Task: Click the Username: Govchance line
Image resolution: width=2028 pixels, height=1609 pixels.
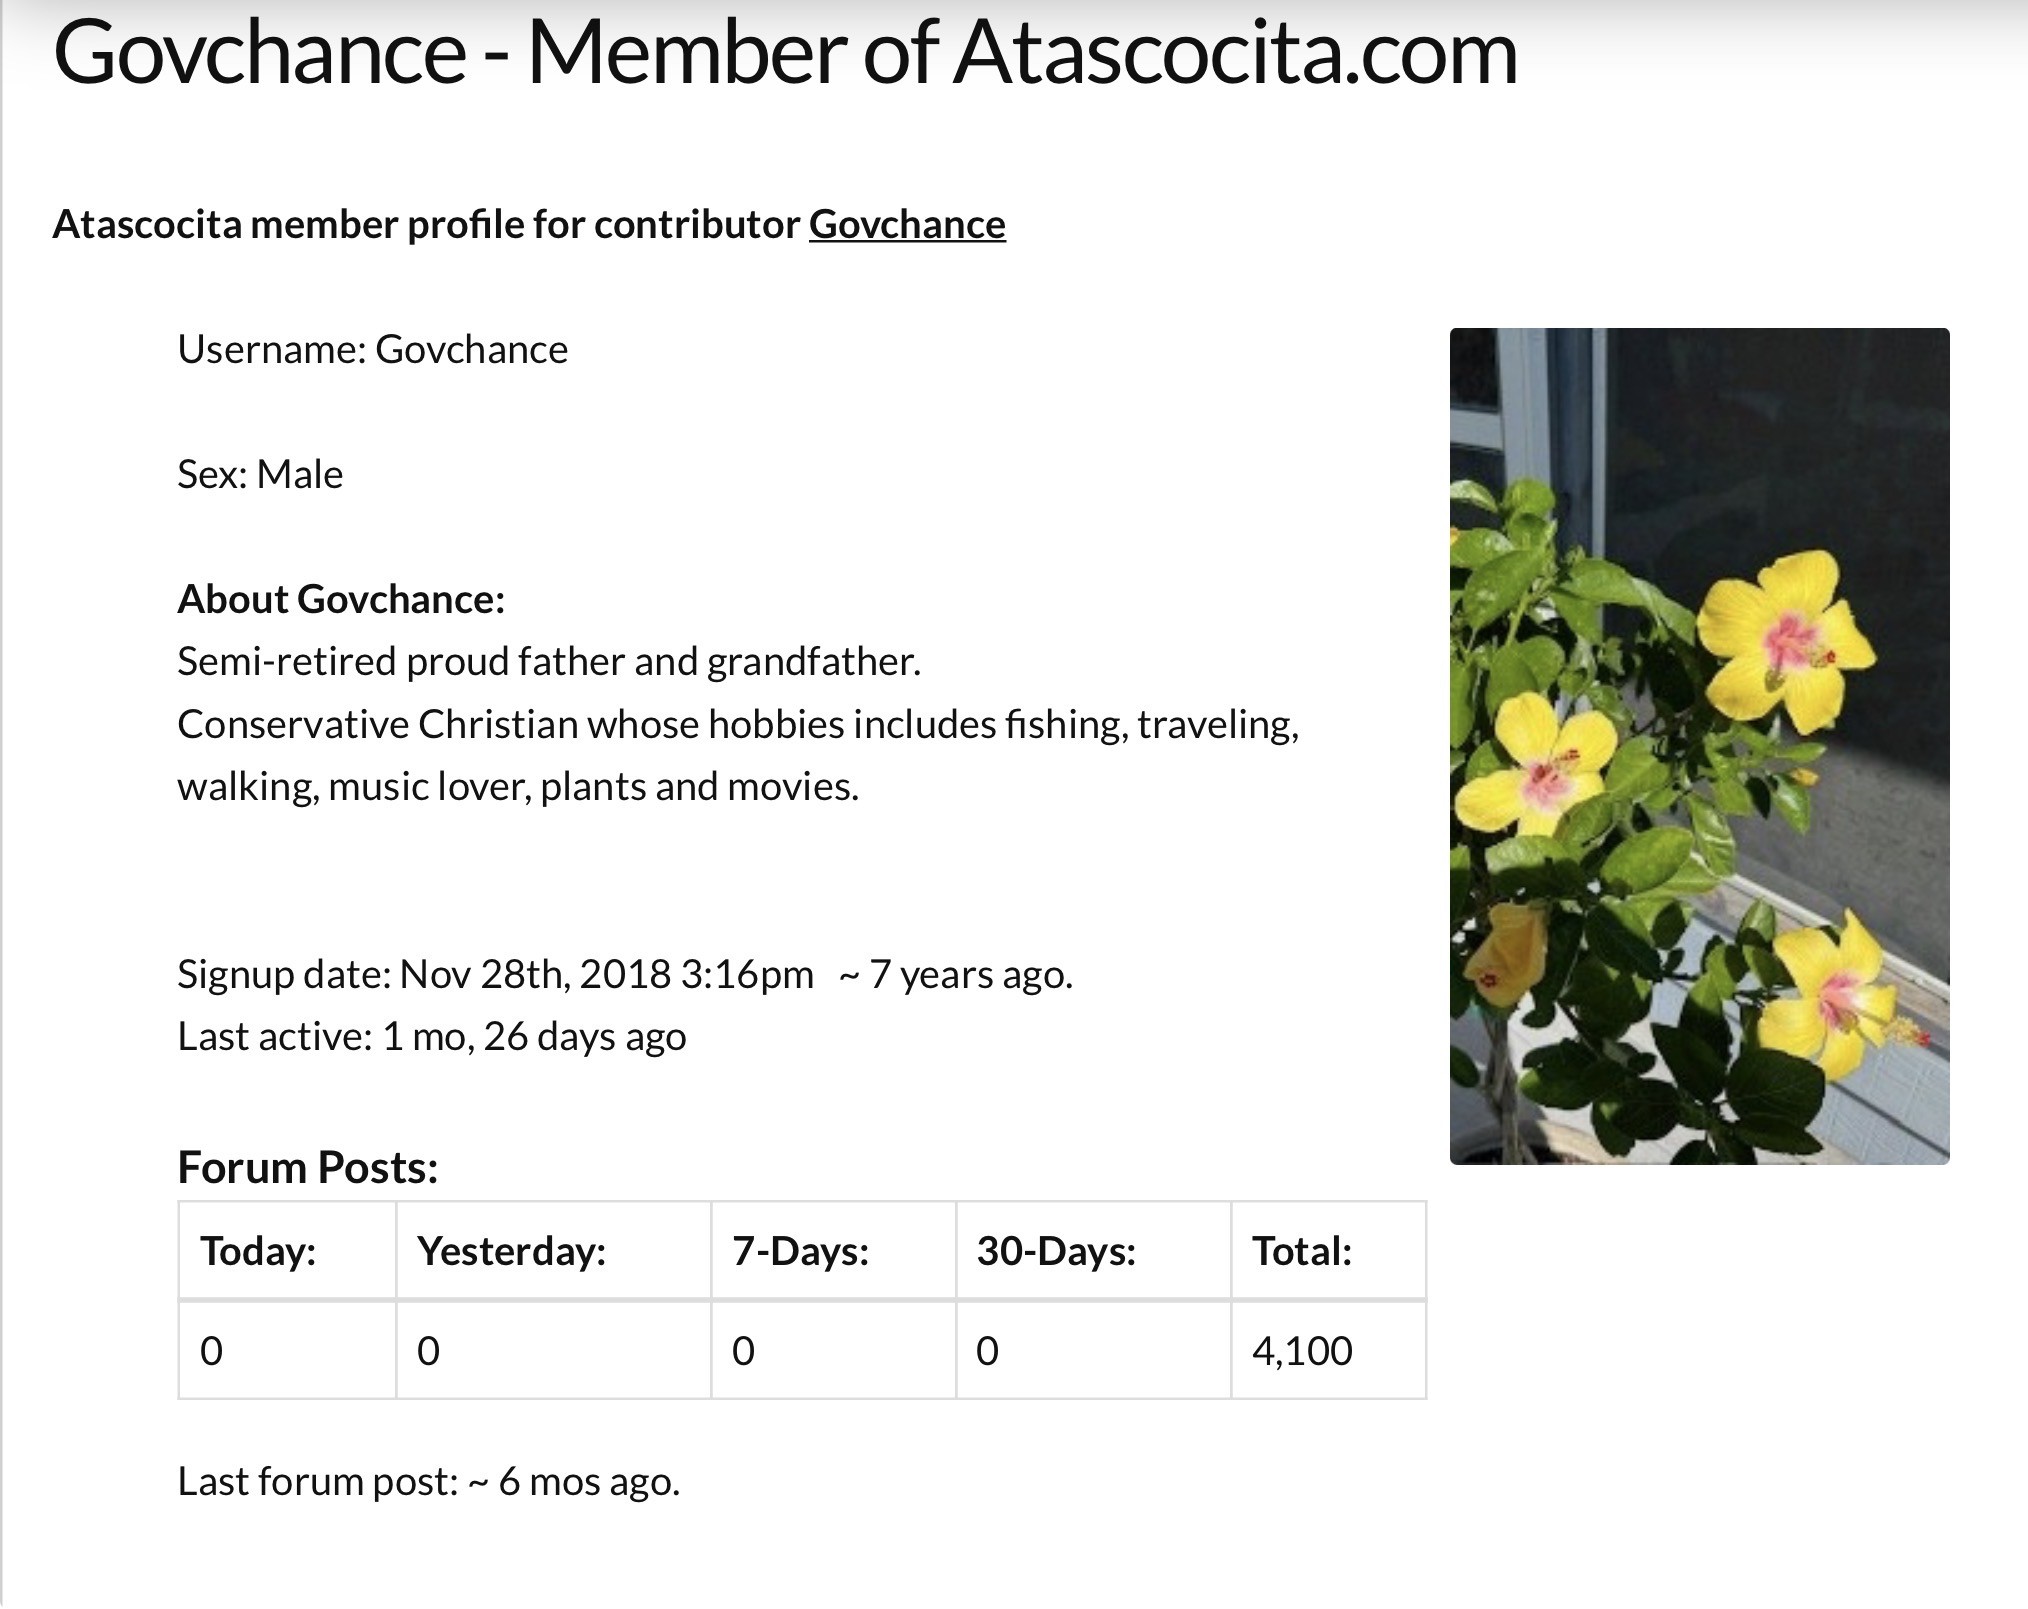Action: pyautogui.click(x=372, y=350)
